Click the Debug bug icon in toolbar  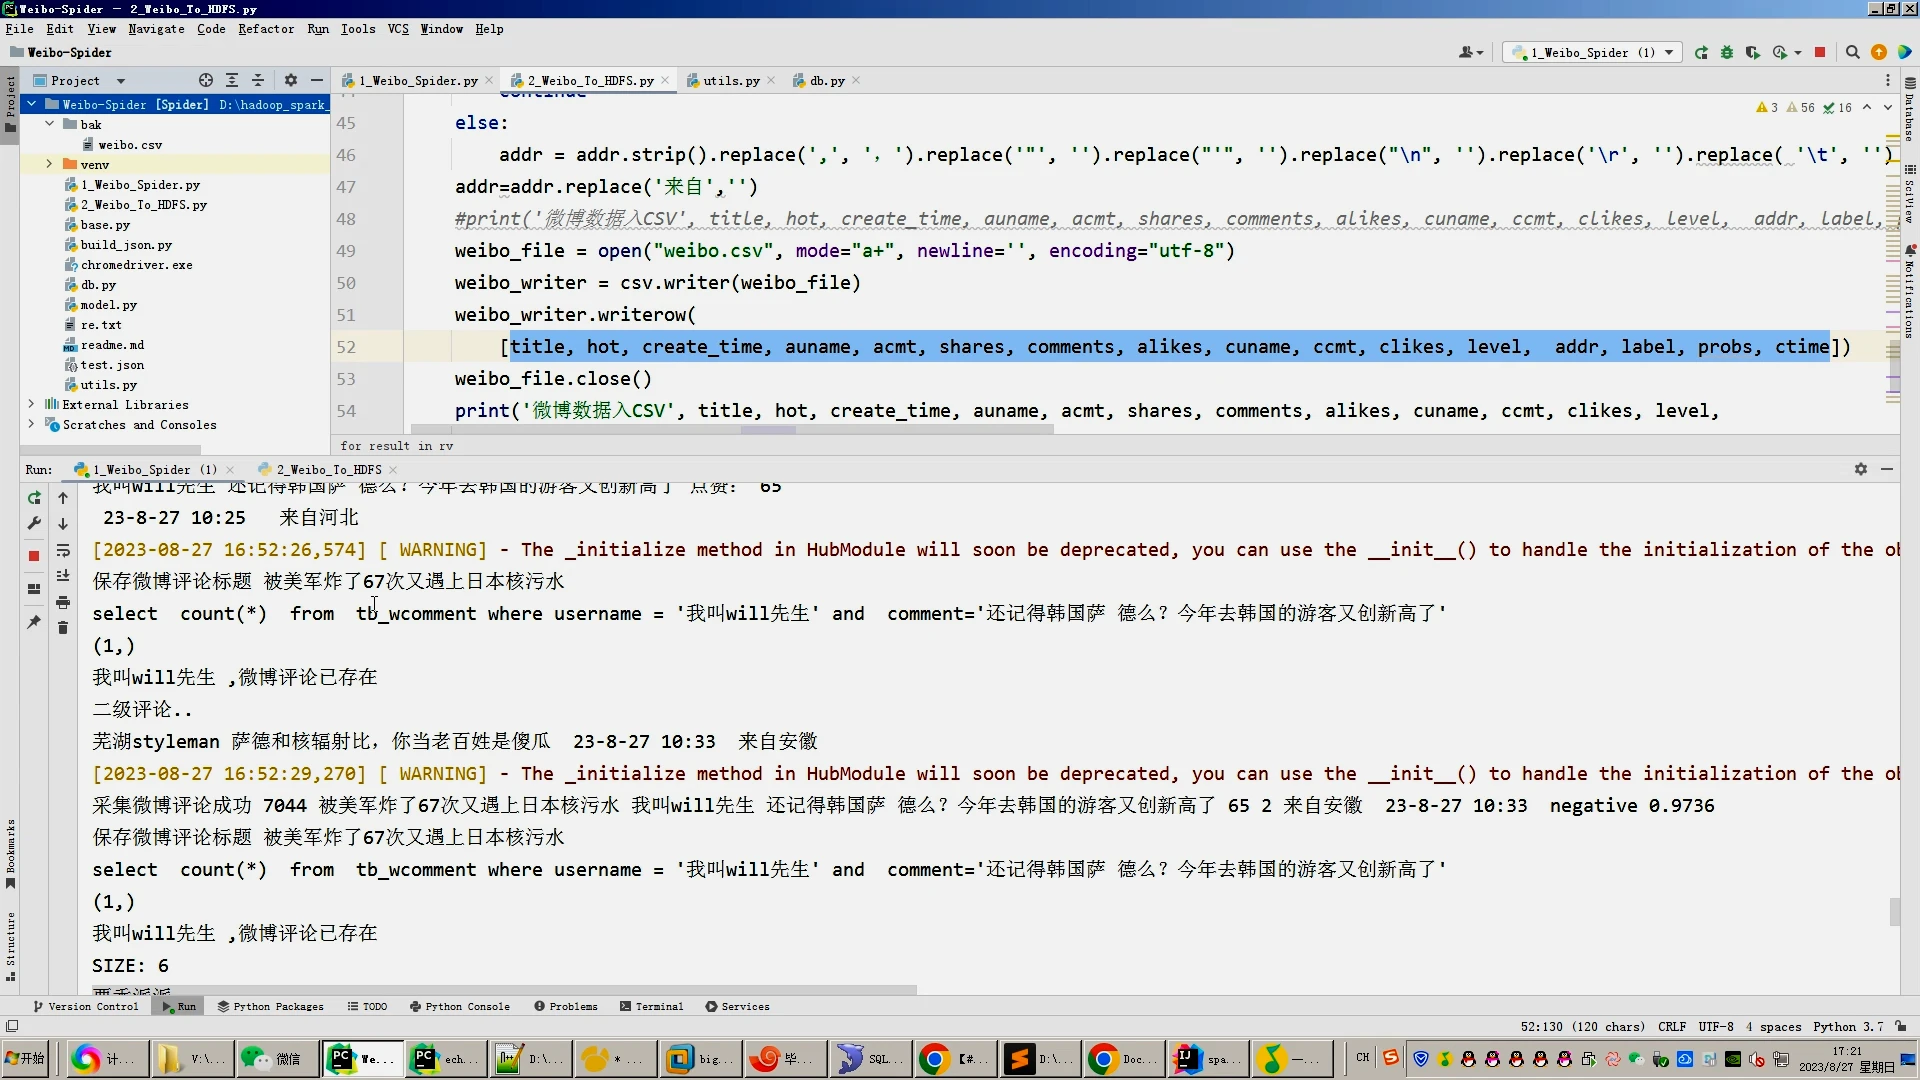[1727, 53]
